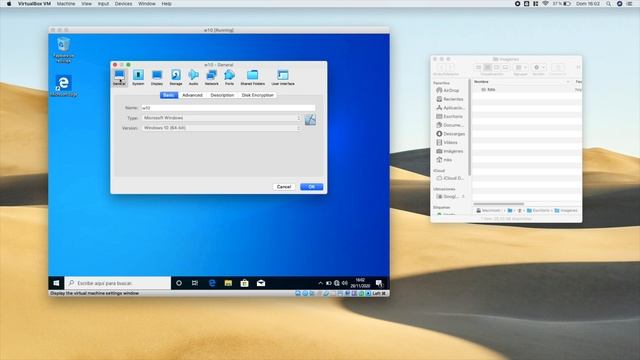Open File Explorer from the taskbar
Viewport: 640px width, 360px height.
pyautogui.click(x=228, y=283)
